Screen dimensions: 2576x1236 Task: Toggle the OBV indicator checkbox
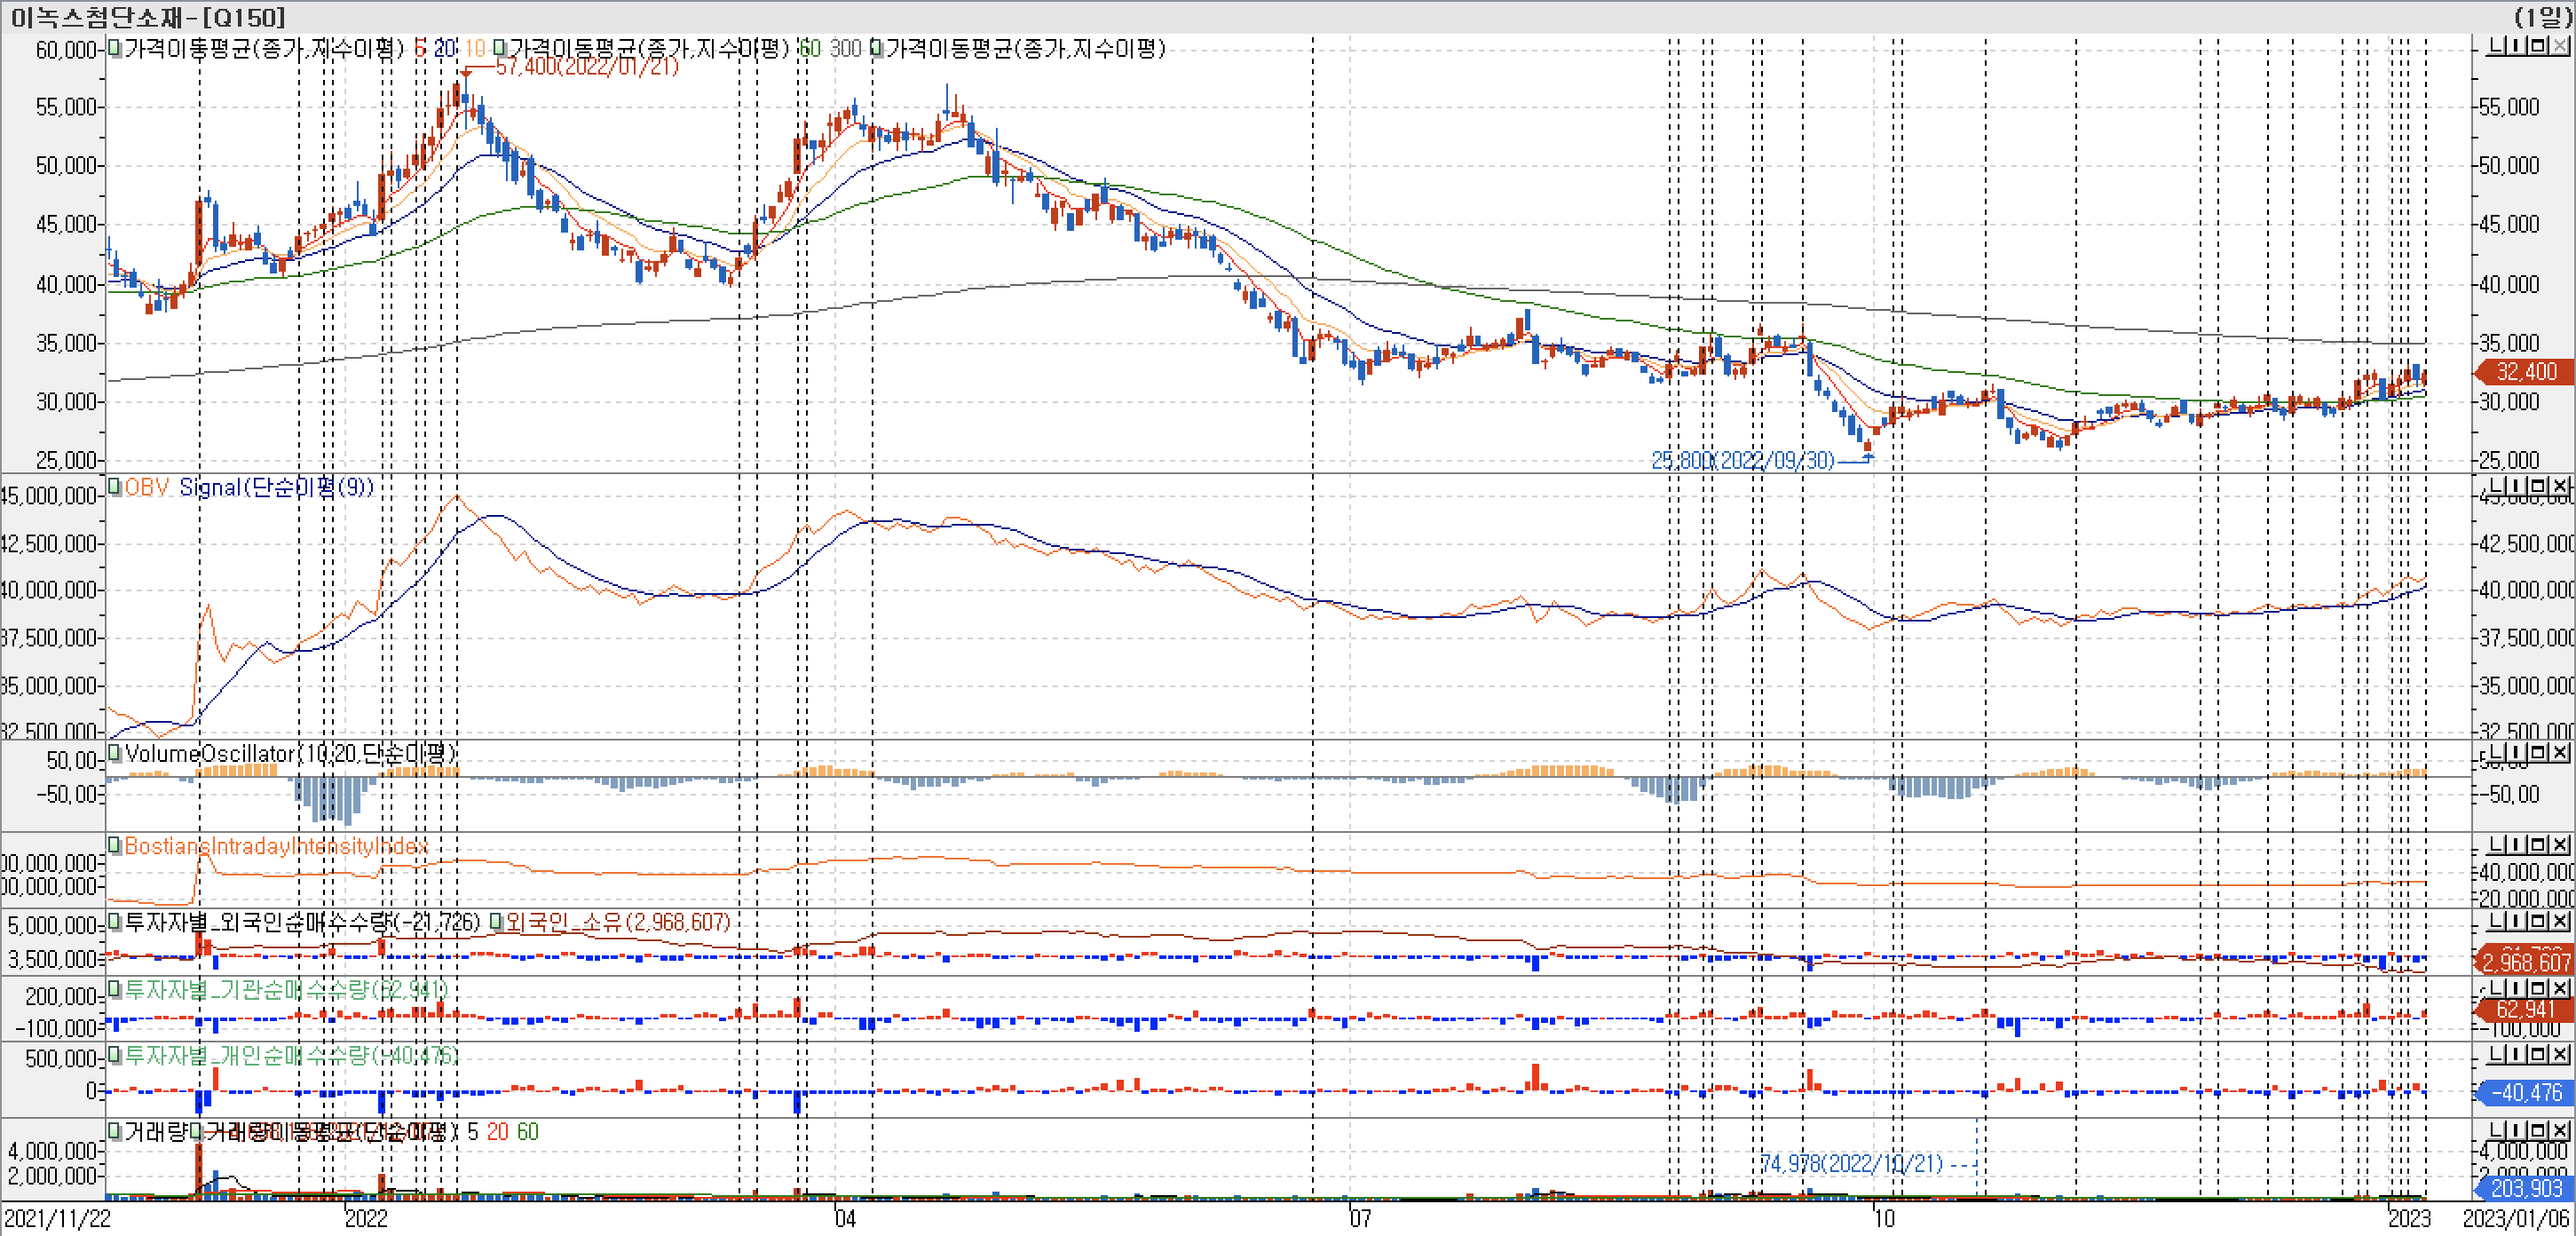coord(115,486)
